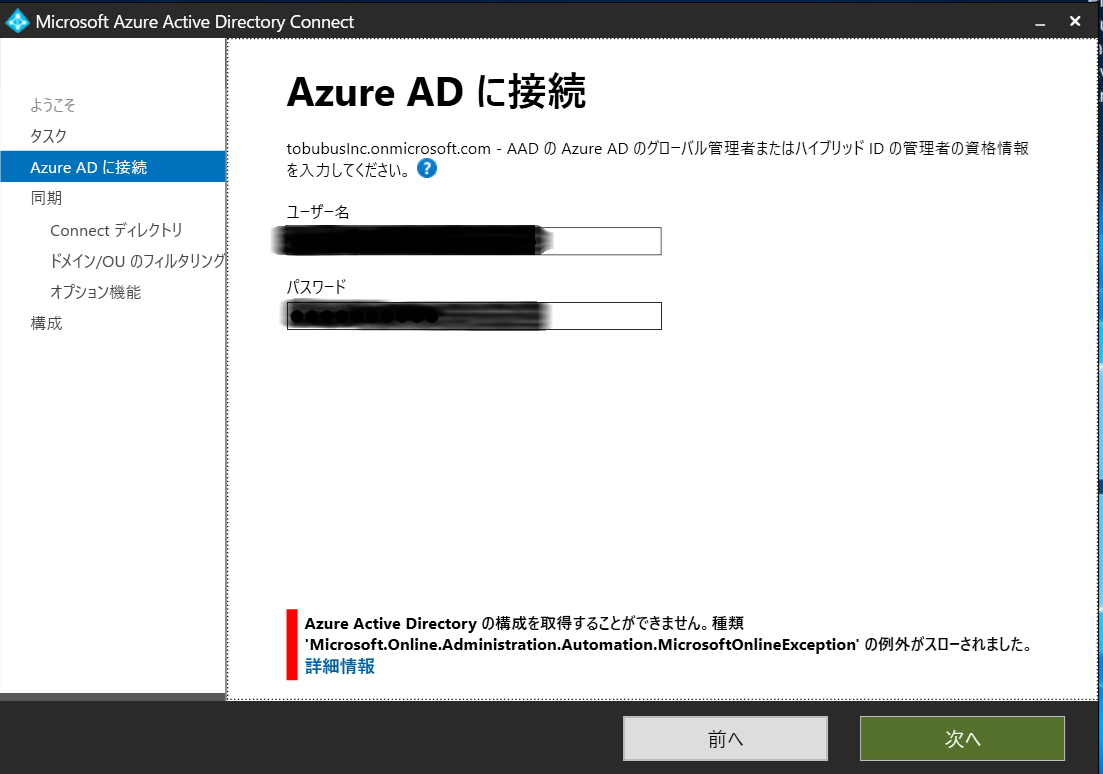This screenshot has width=1103, height=774.
Task: Click the Azure AD に接続 page heading
Action: tap(436, 92)
